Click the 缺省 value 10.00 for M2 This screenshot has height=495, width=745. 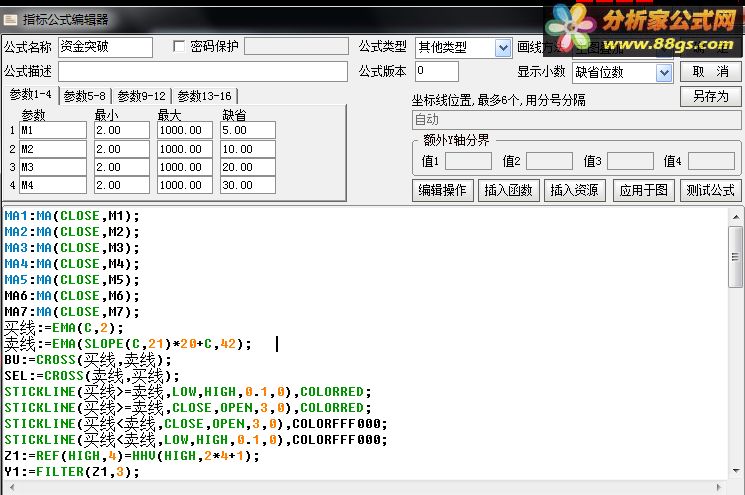pyautogui.click(x=248, y=149)
